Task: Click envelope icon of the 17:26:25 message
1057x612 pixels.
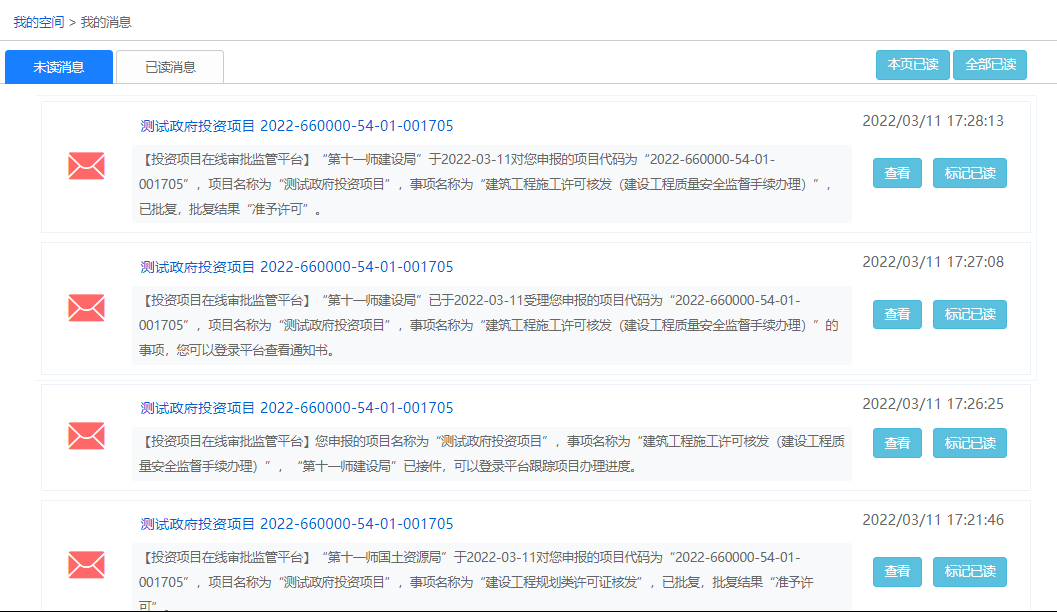Action: click(86, 436)
